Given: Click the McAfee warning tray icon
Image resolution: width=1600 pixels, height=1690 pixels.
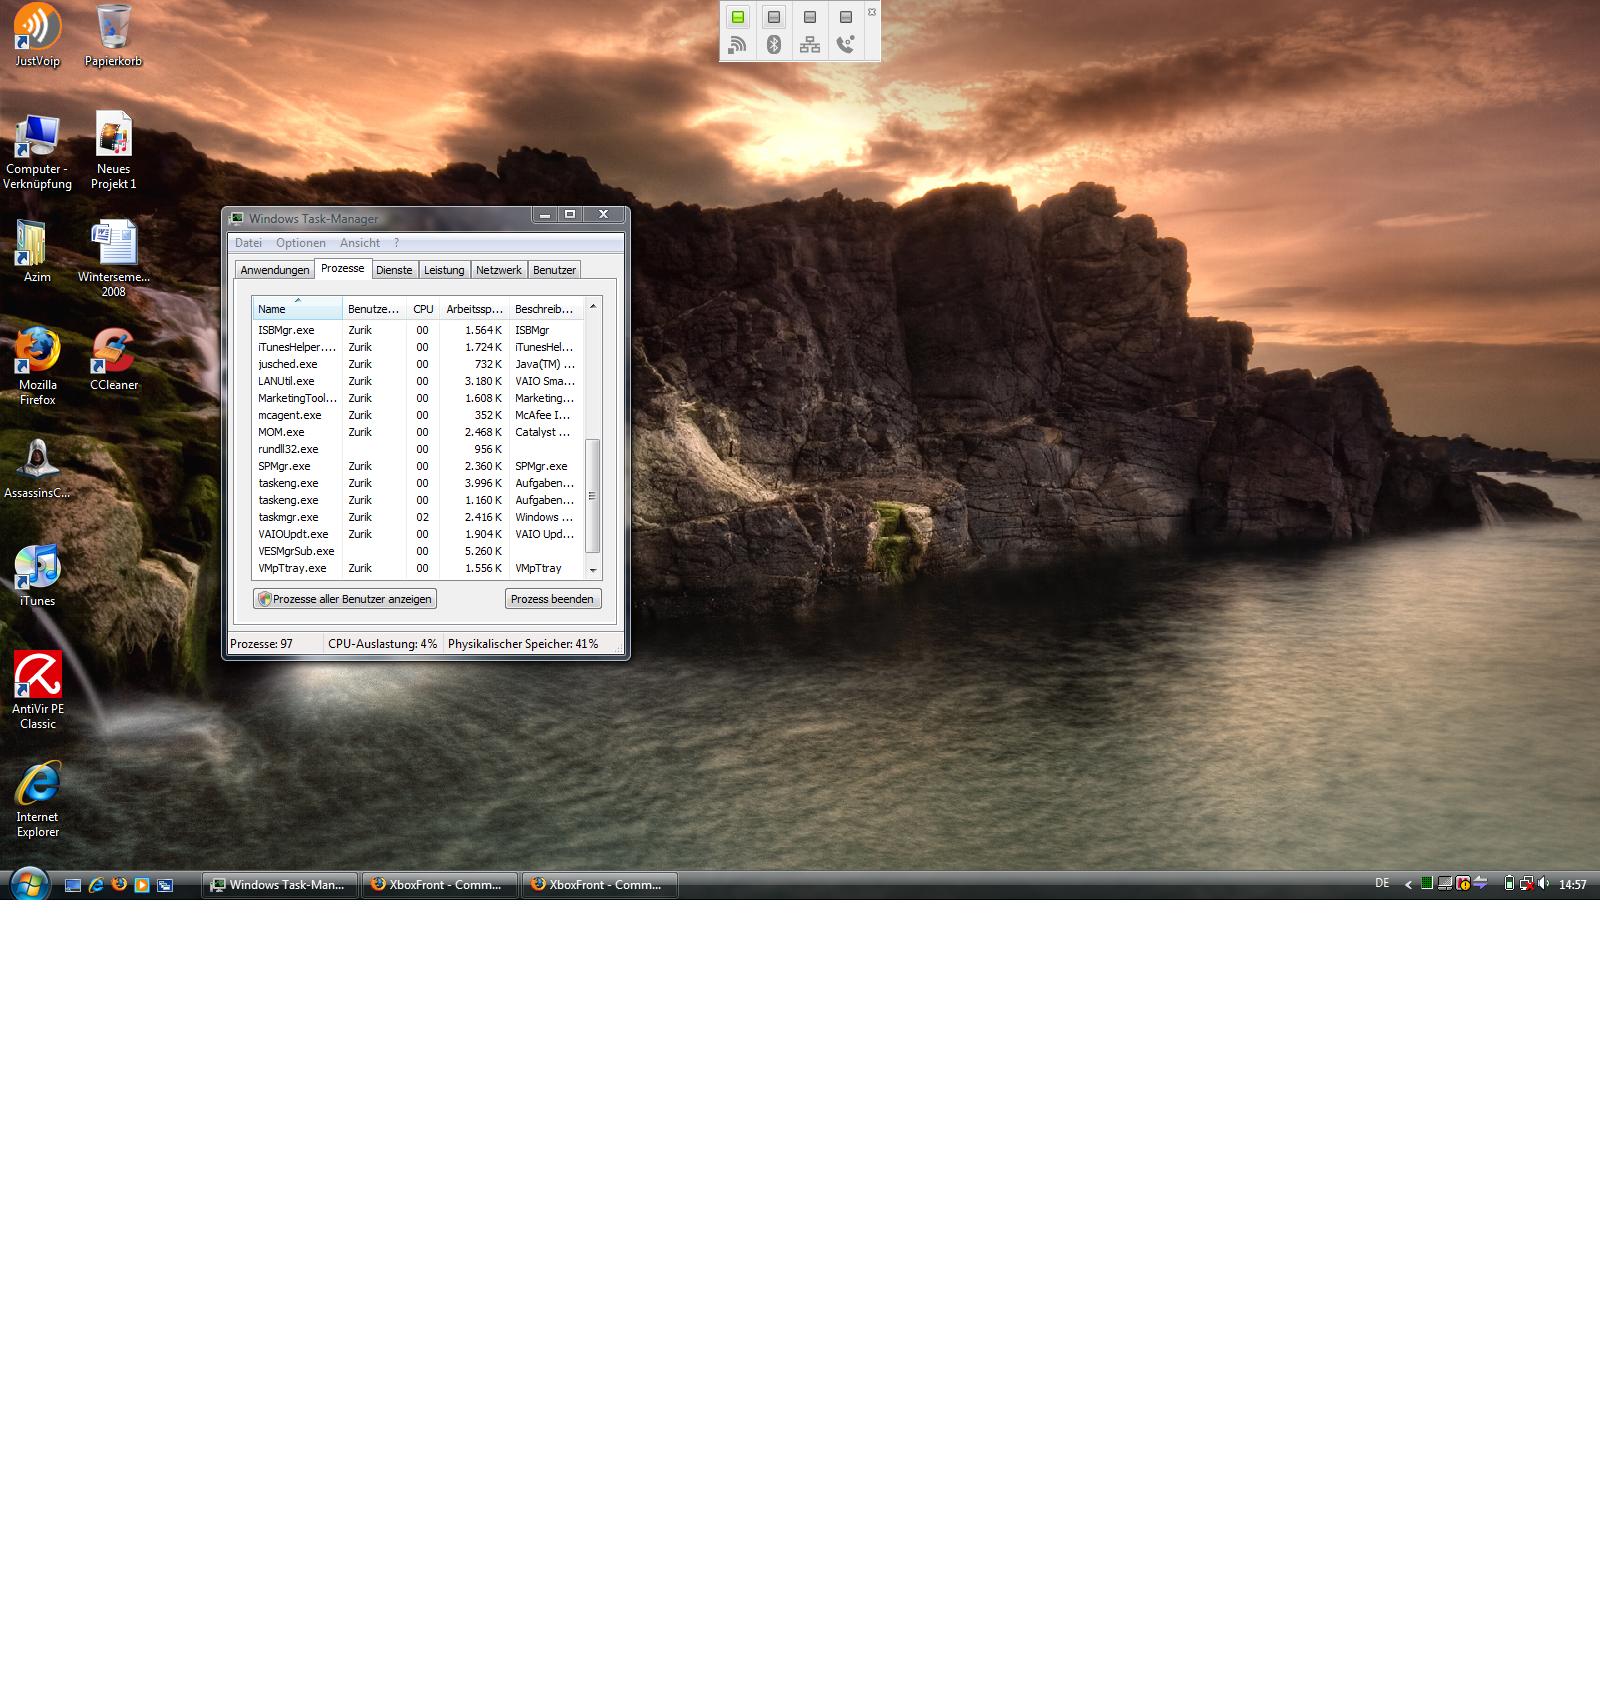Looking at the screenshot, I should [1463, 884].
